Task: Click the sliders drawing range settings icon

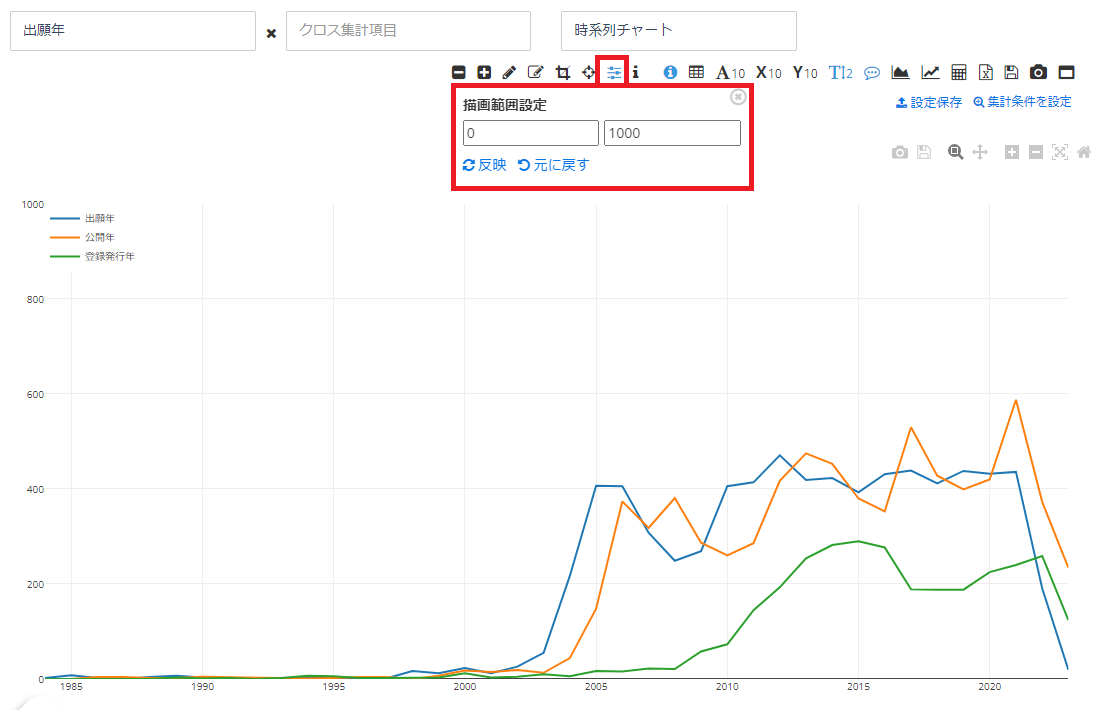Action: (613, 72)
